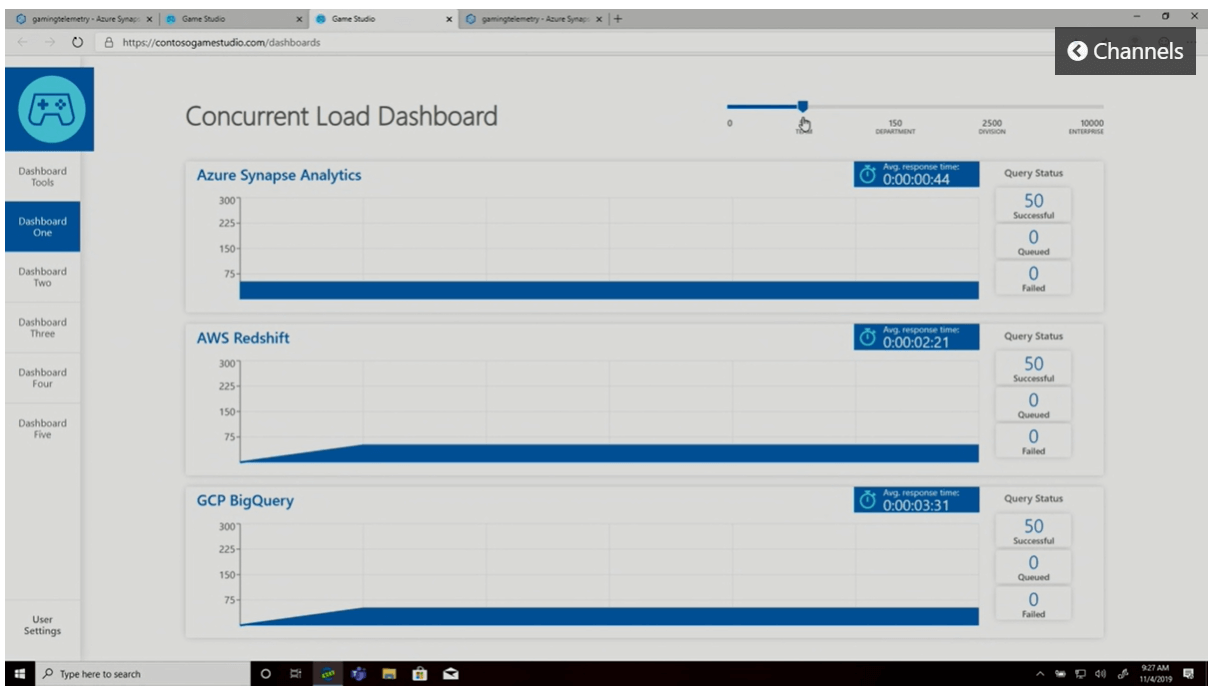Open Task View from the taskbar
The image size is (1219, 692).
296,674
